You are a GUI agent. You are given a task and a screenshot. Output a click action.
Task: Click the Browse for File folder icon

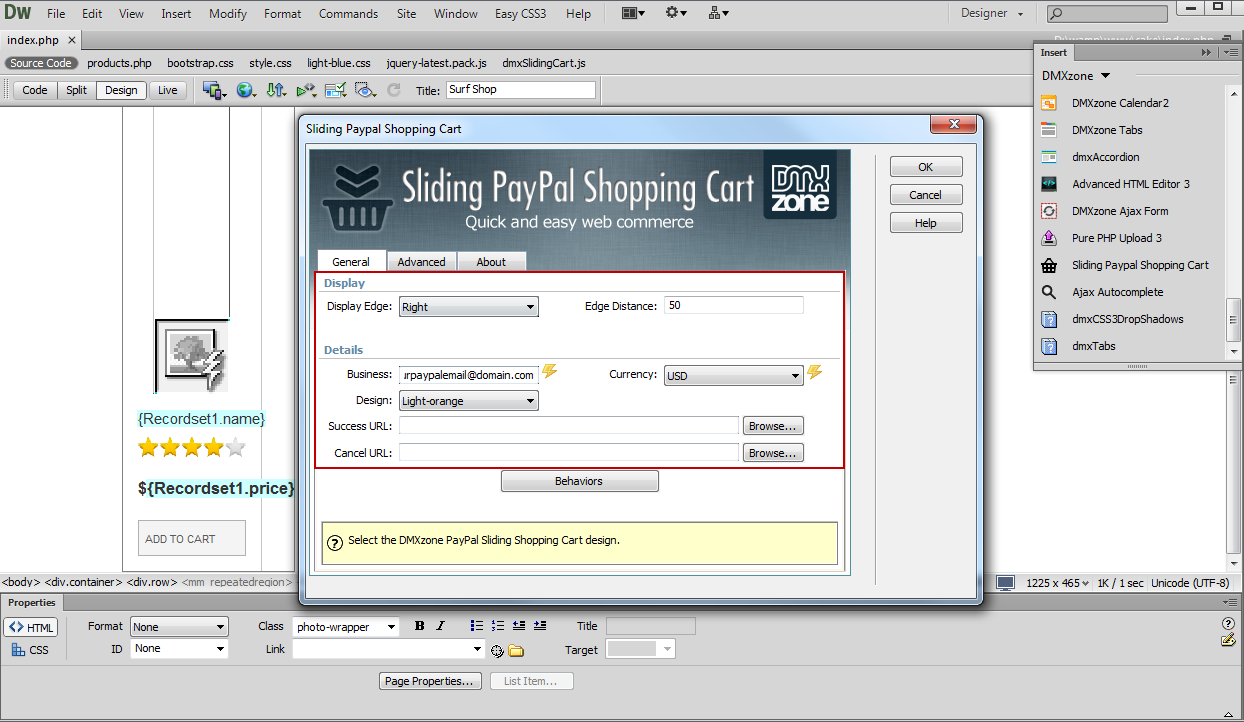pos(516,651)
